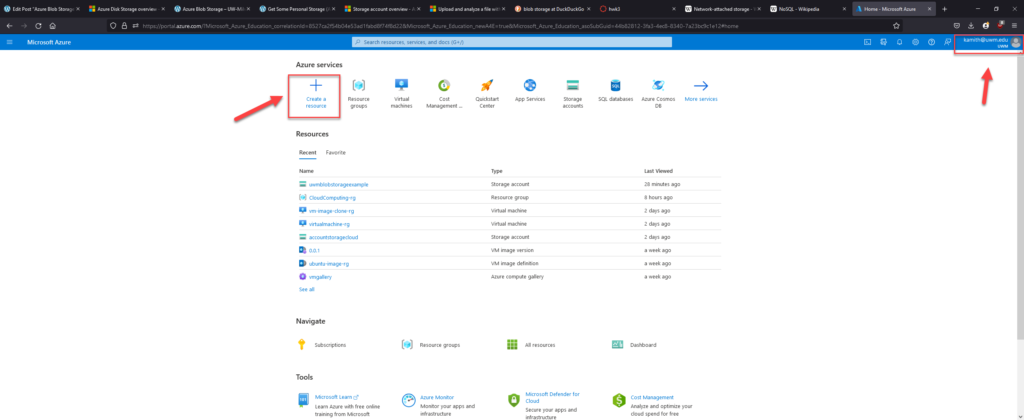Click Dashboard chart icon
Viewport: 1024px width, 420px height.
pyautogui.click(x=617, y=345)
